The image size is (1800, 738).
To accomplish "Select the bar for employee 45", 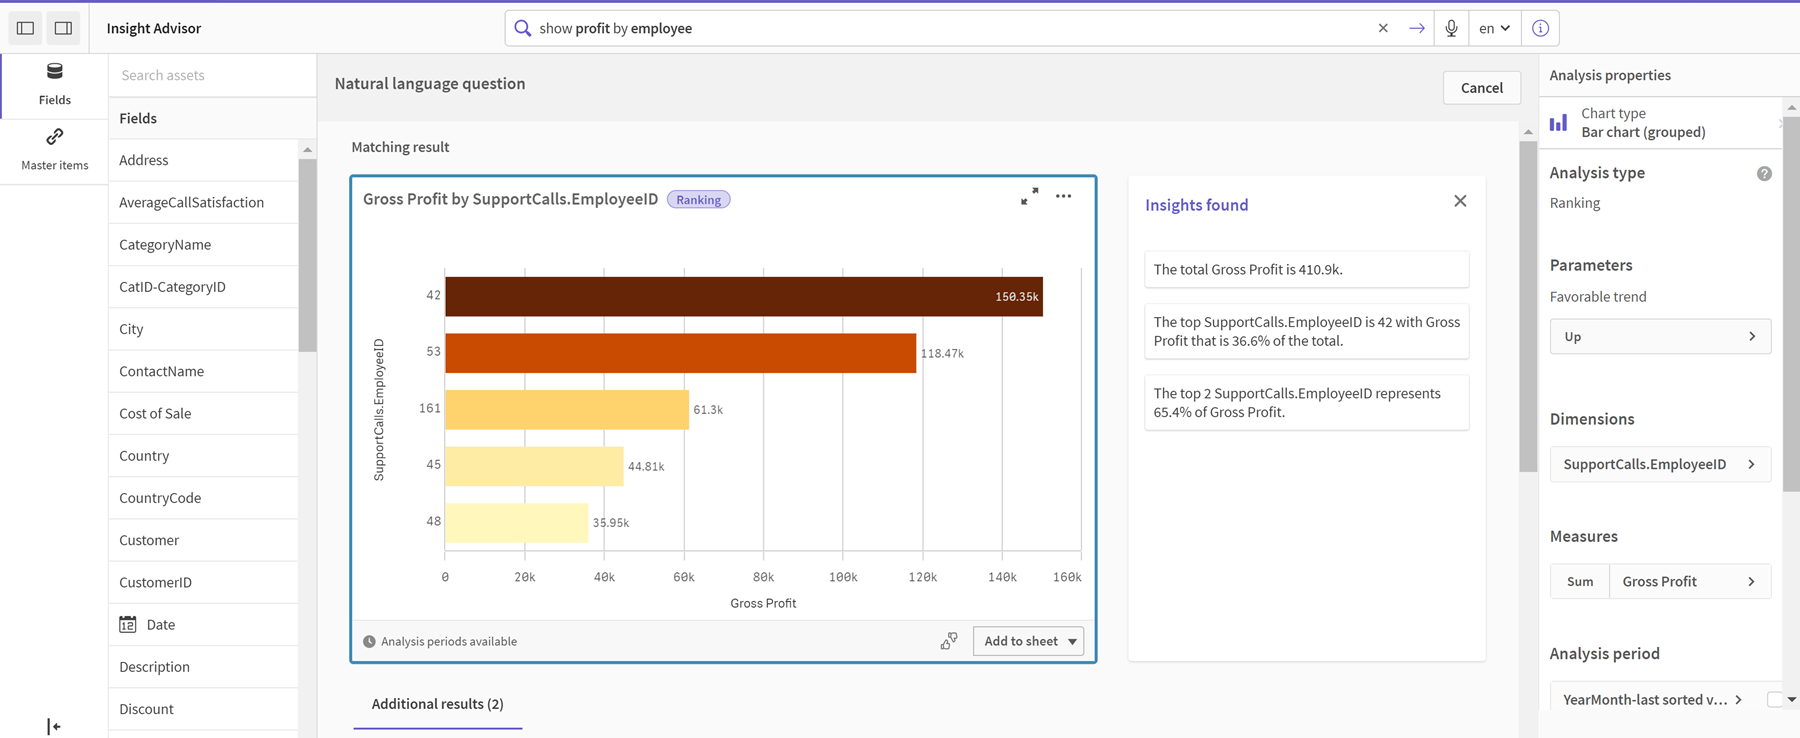I will [534, 466].
